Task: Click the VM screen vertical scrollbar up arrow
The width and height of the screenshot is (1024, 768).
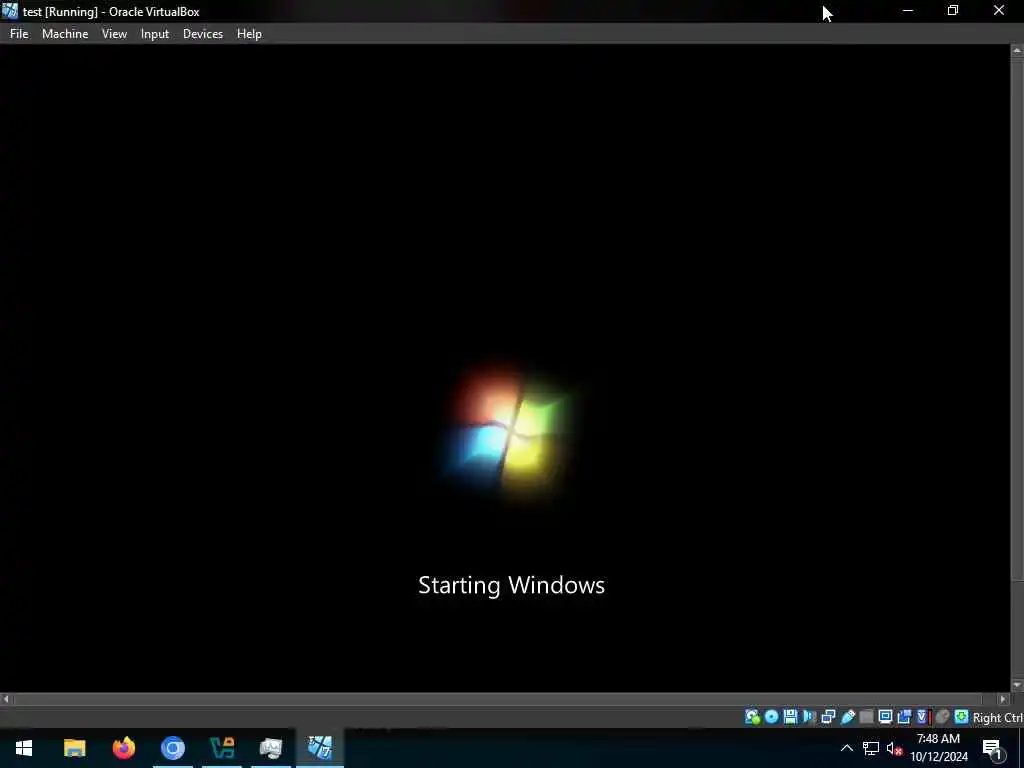Action: 1017,50
